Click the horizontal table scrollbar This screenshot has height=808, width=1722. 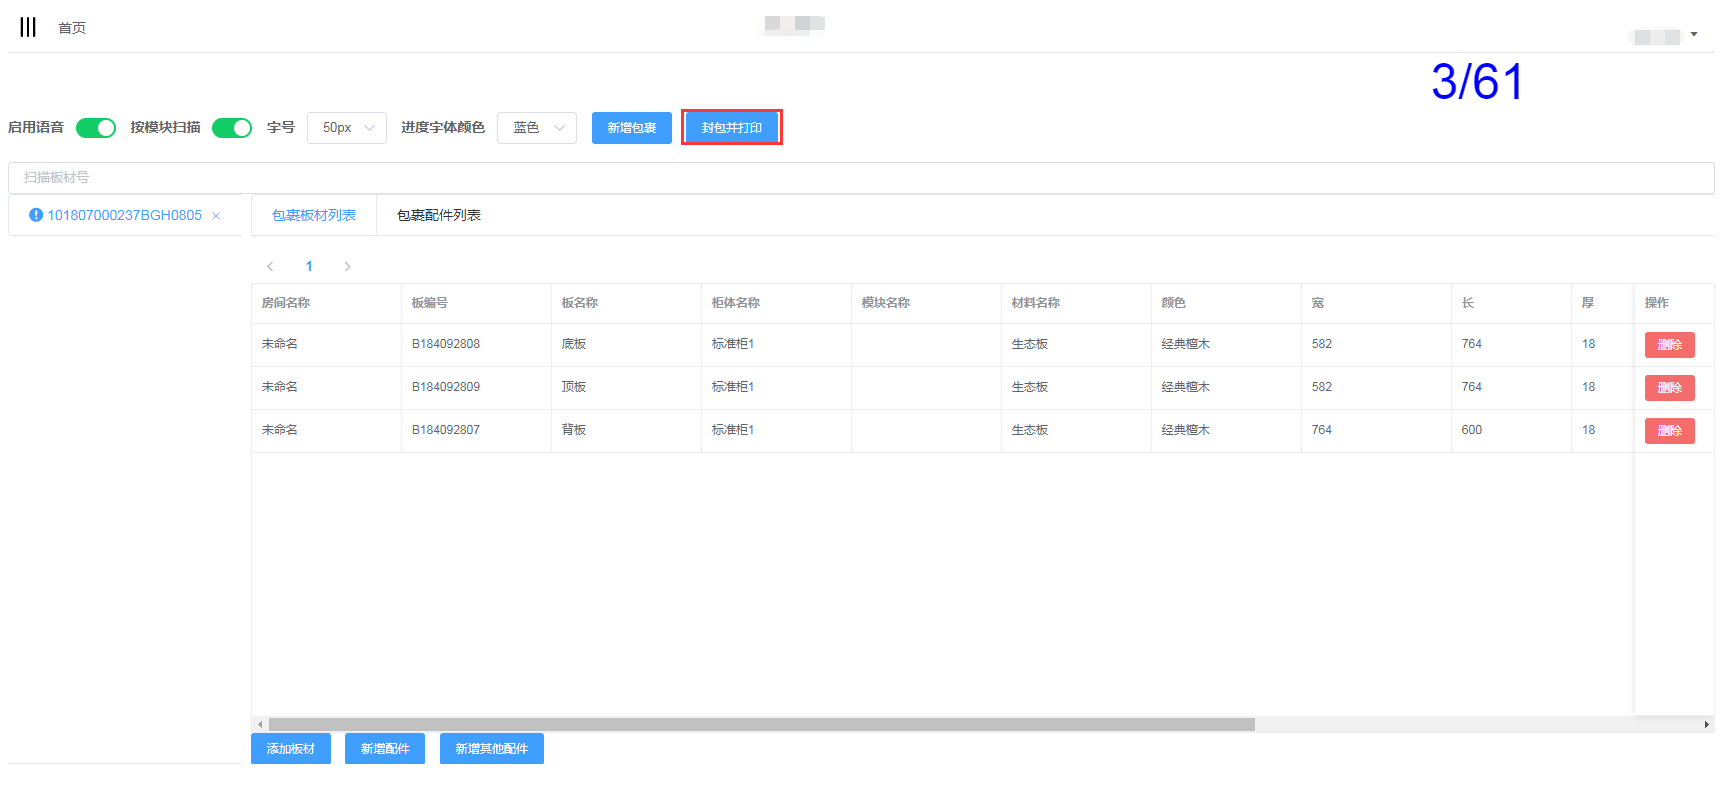coord(760,724)
